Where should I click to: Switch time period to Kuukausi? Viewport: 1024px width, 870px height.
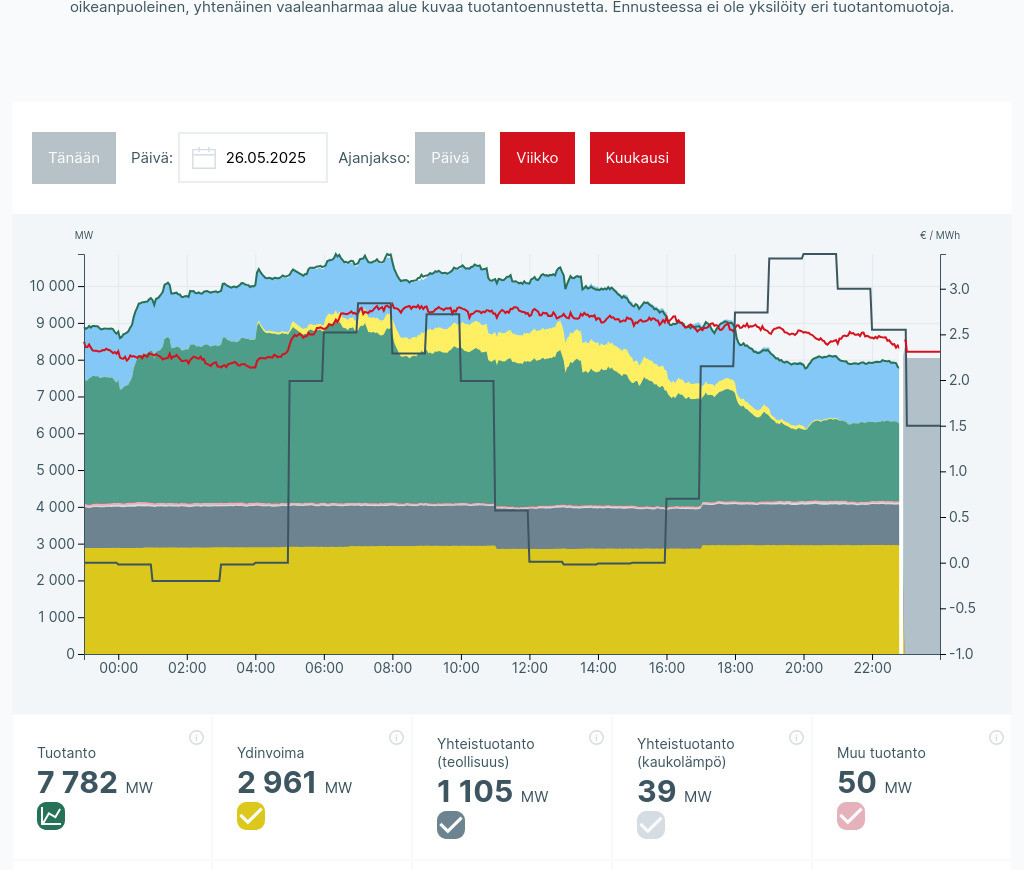637,158
